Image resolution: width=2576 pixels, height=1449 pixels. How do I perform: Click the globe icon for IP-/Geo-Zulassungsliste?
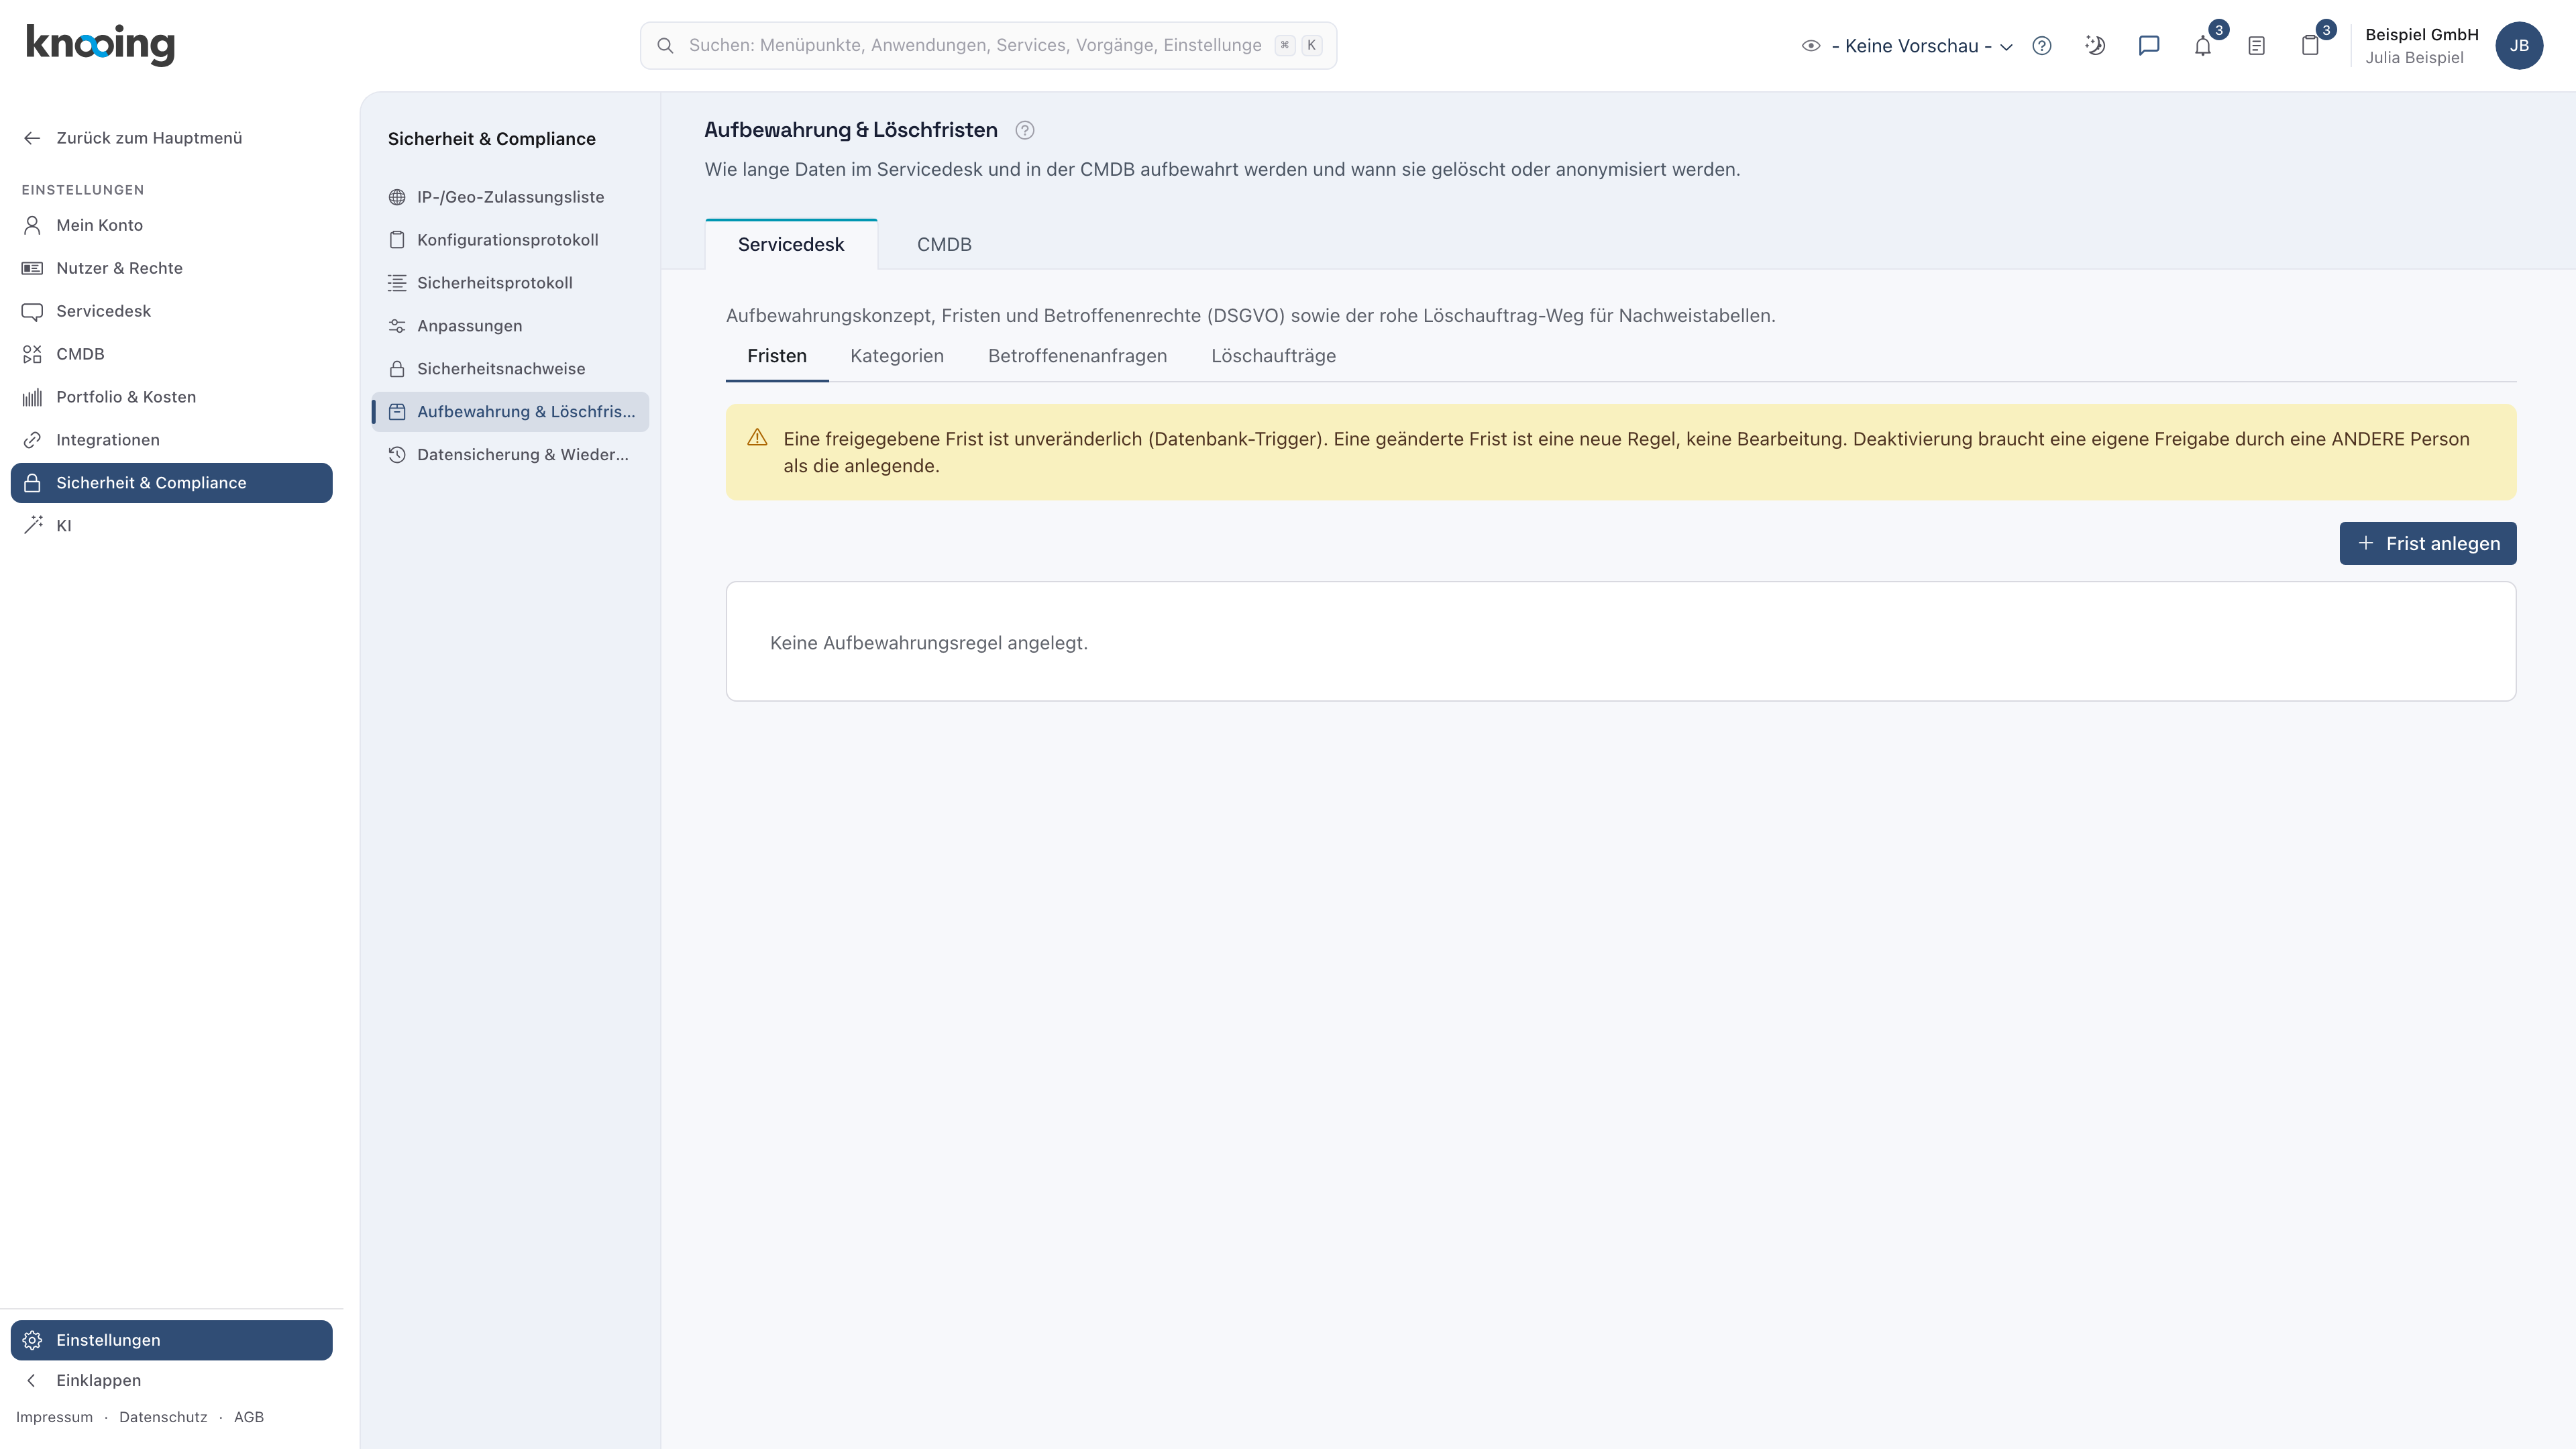[397, 197]
